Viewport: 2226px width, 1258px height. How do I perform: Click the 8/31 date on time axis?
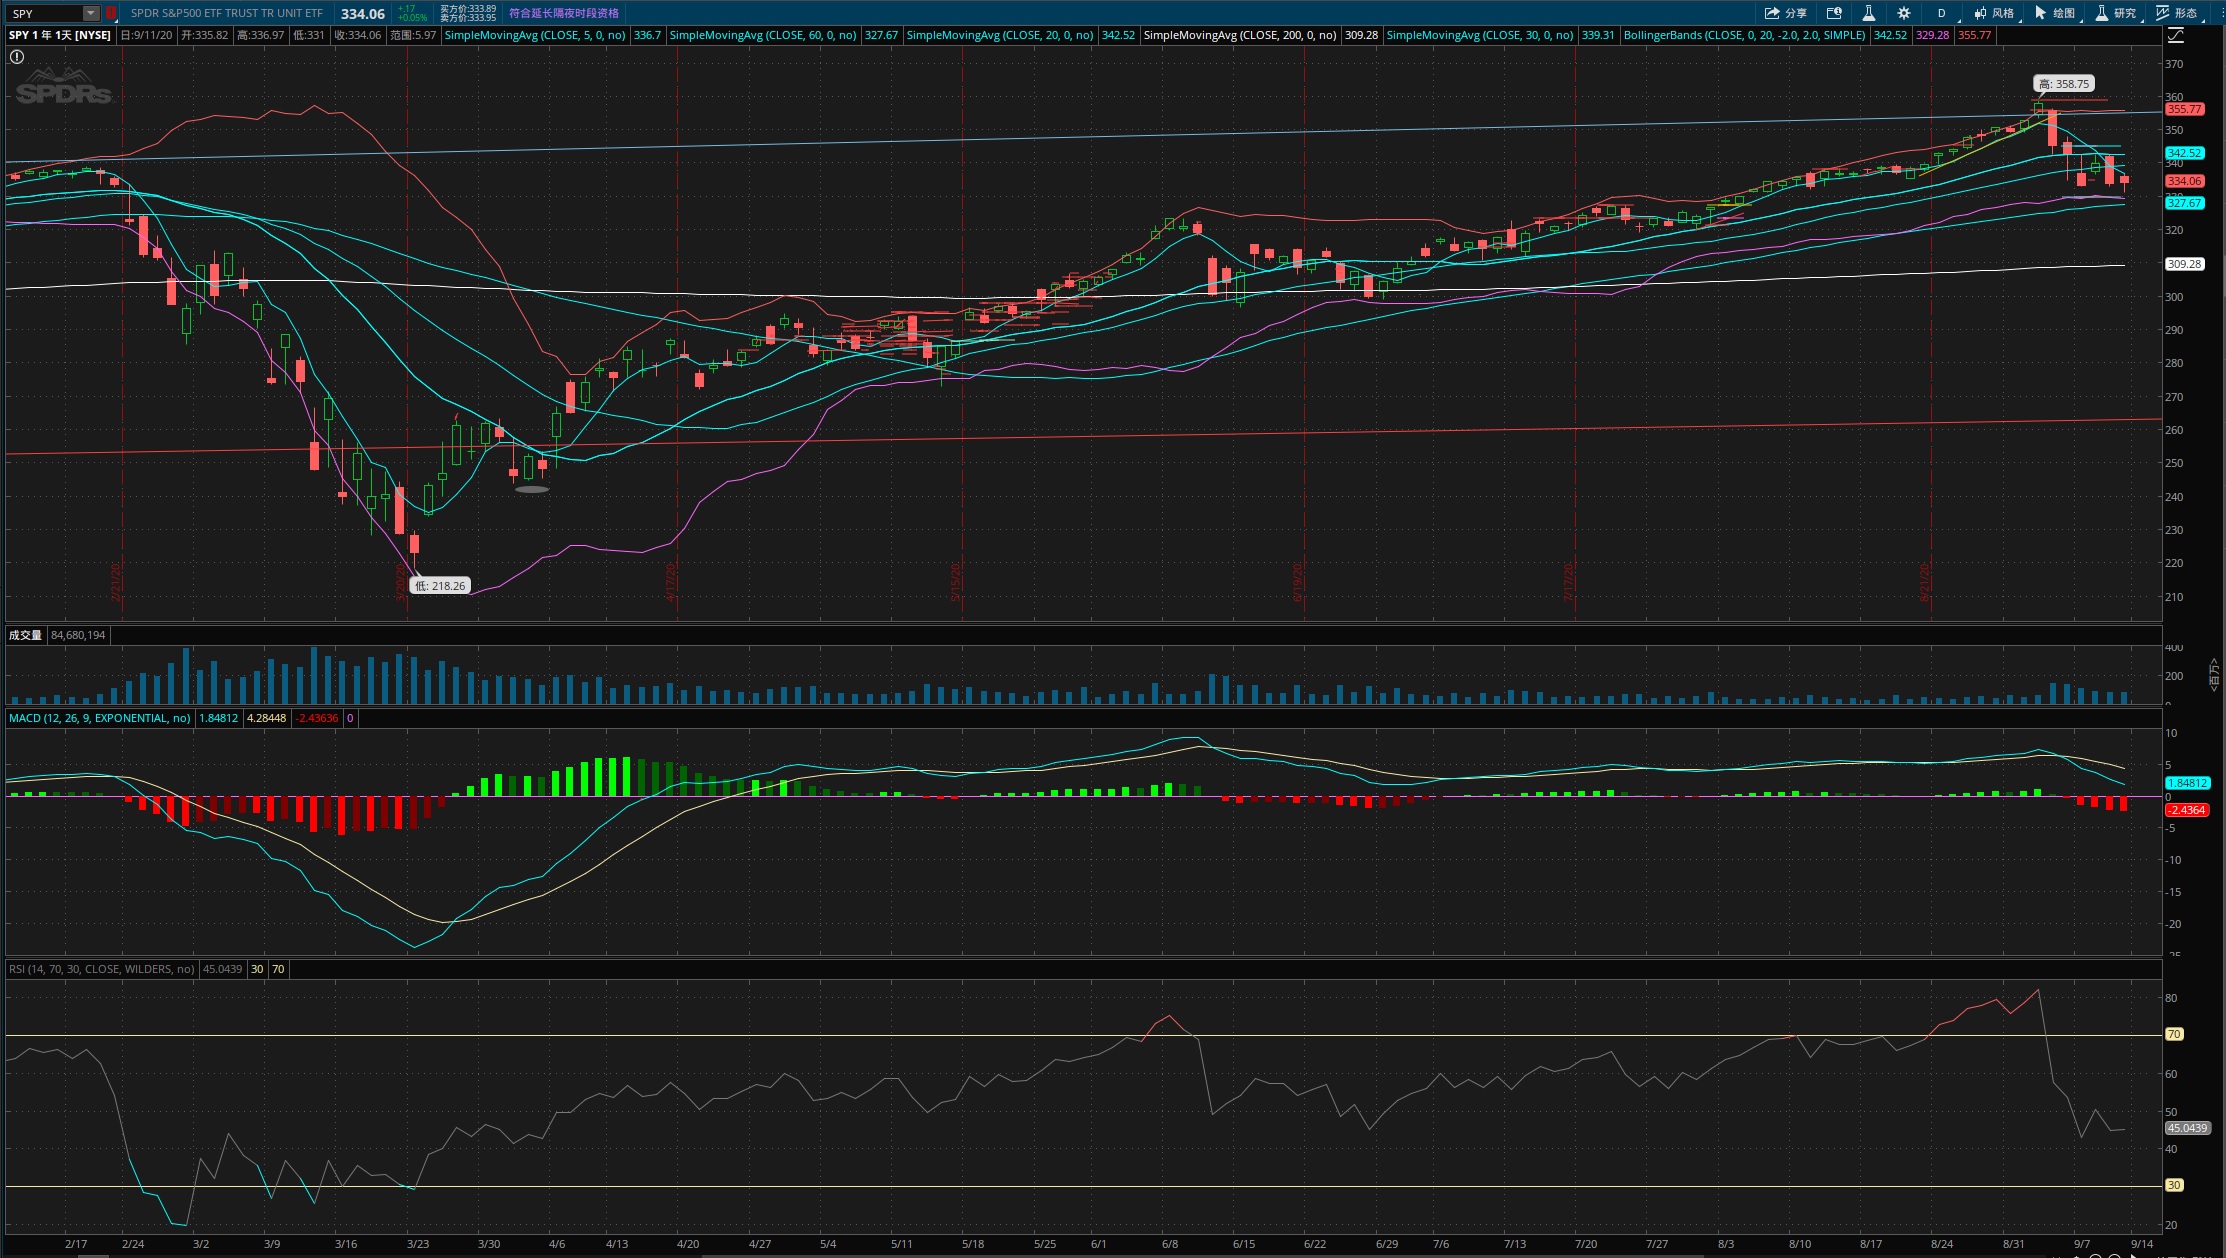pos(2014,1244)
